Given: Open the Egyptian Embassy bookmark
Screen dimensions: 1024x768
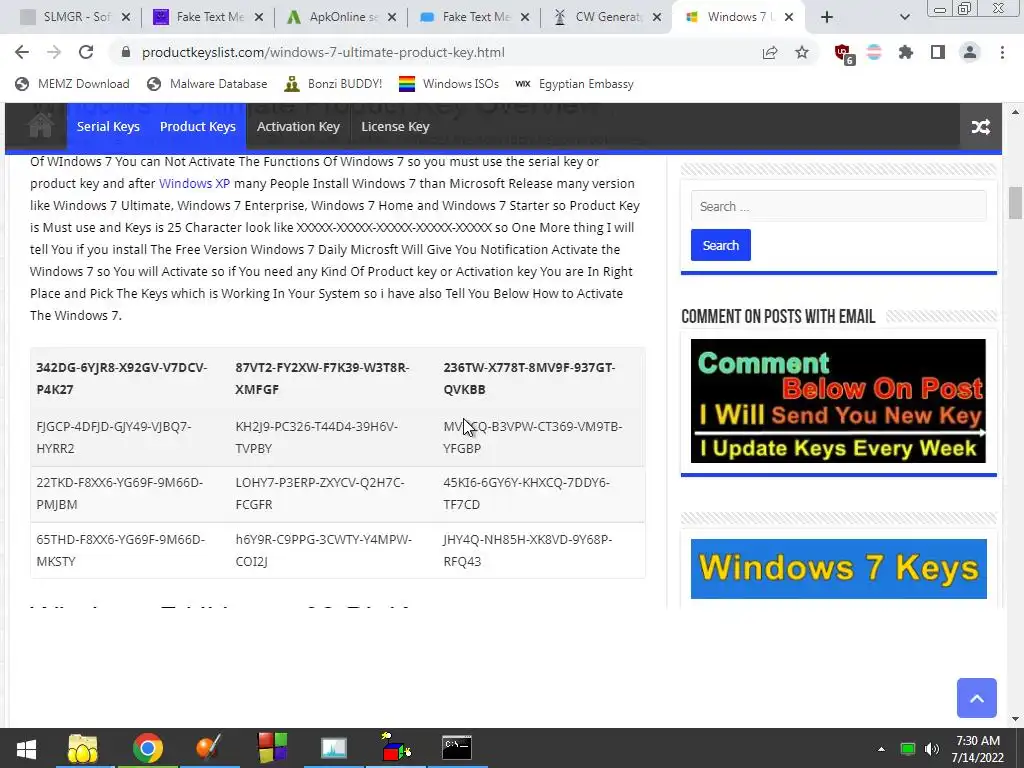Looking at the screenshot, I should pyautogui.click(x=574, y=84).
